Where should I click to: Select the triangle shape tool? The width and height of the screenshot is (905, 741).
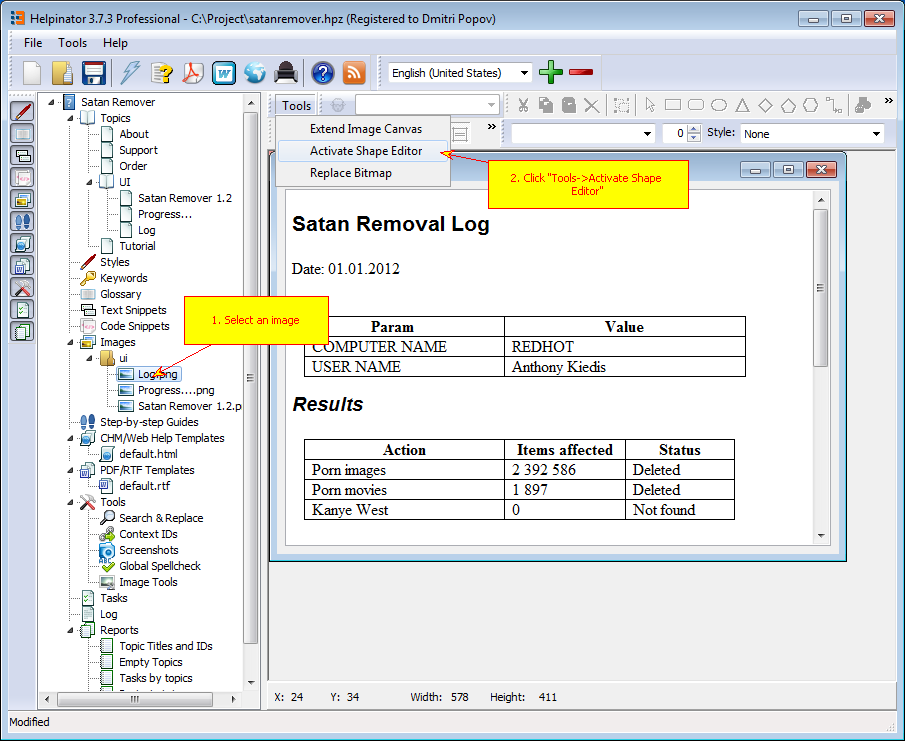pos(742,105)
